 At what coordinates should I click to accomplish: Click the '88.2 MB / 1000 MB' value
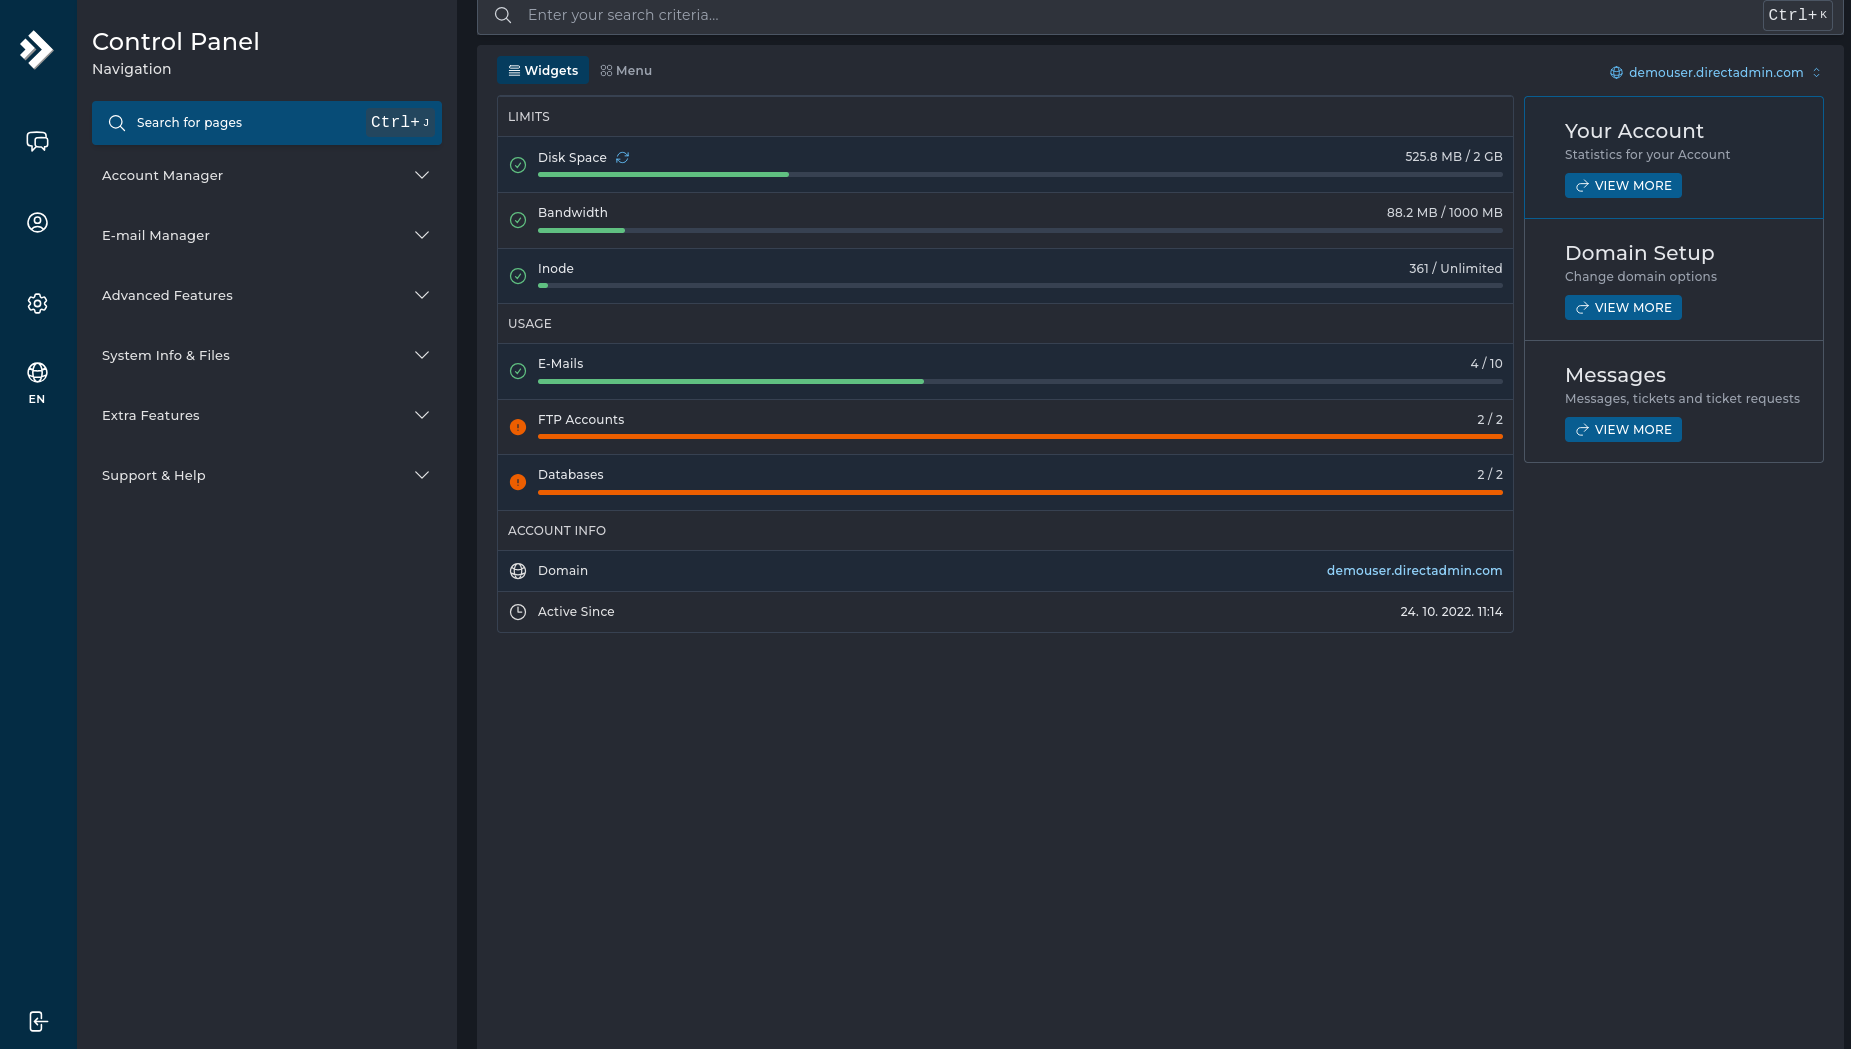pyautogui.click(x=1445, y=212)
